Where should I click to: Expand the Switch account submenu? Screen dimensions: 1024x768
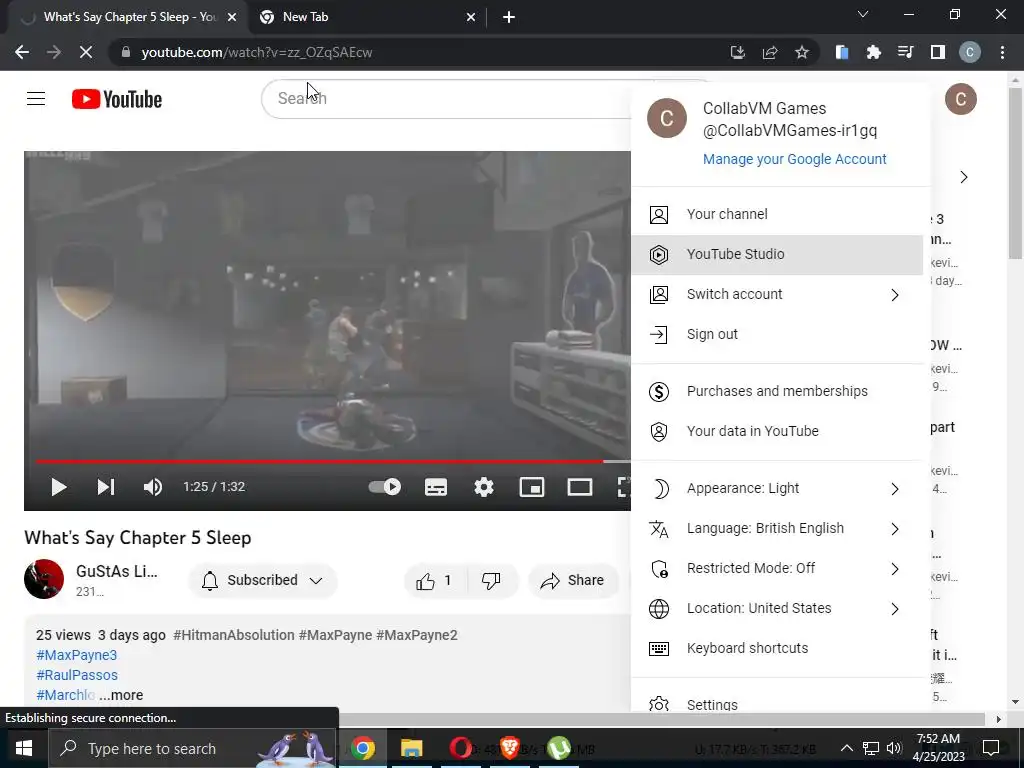(x=777, y=295)
